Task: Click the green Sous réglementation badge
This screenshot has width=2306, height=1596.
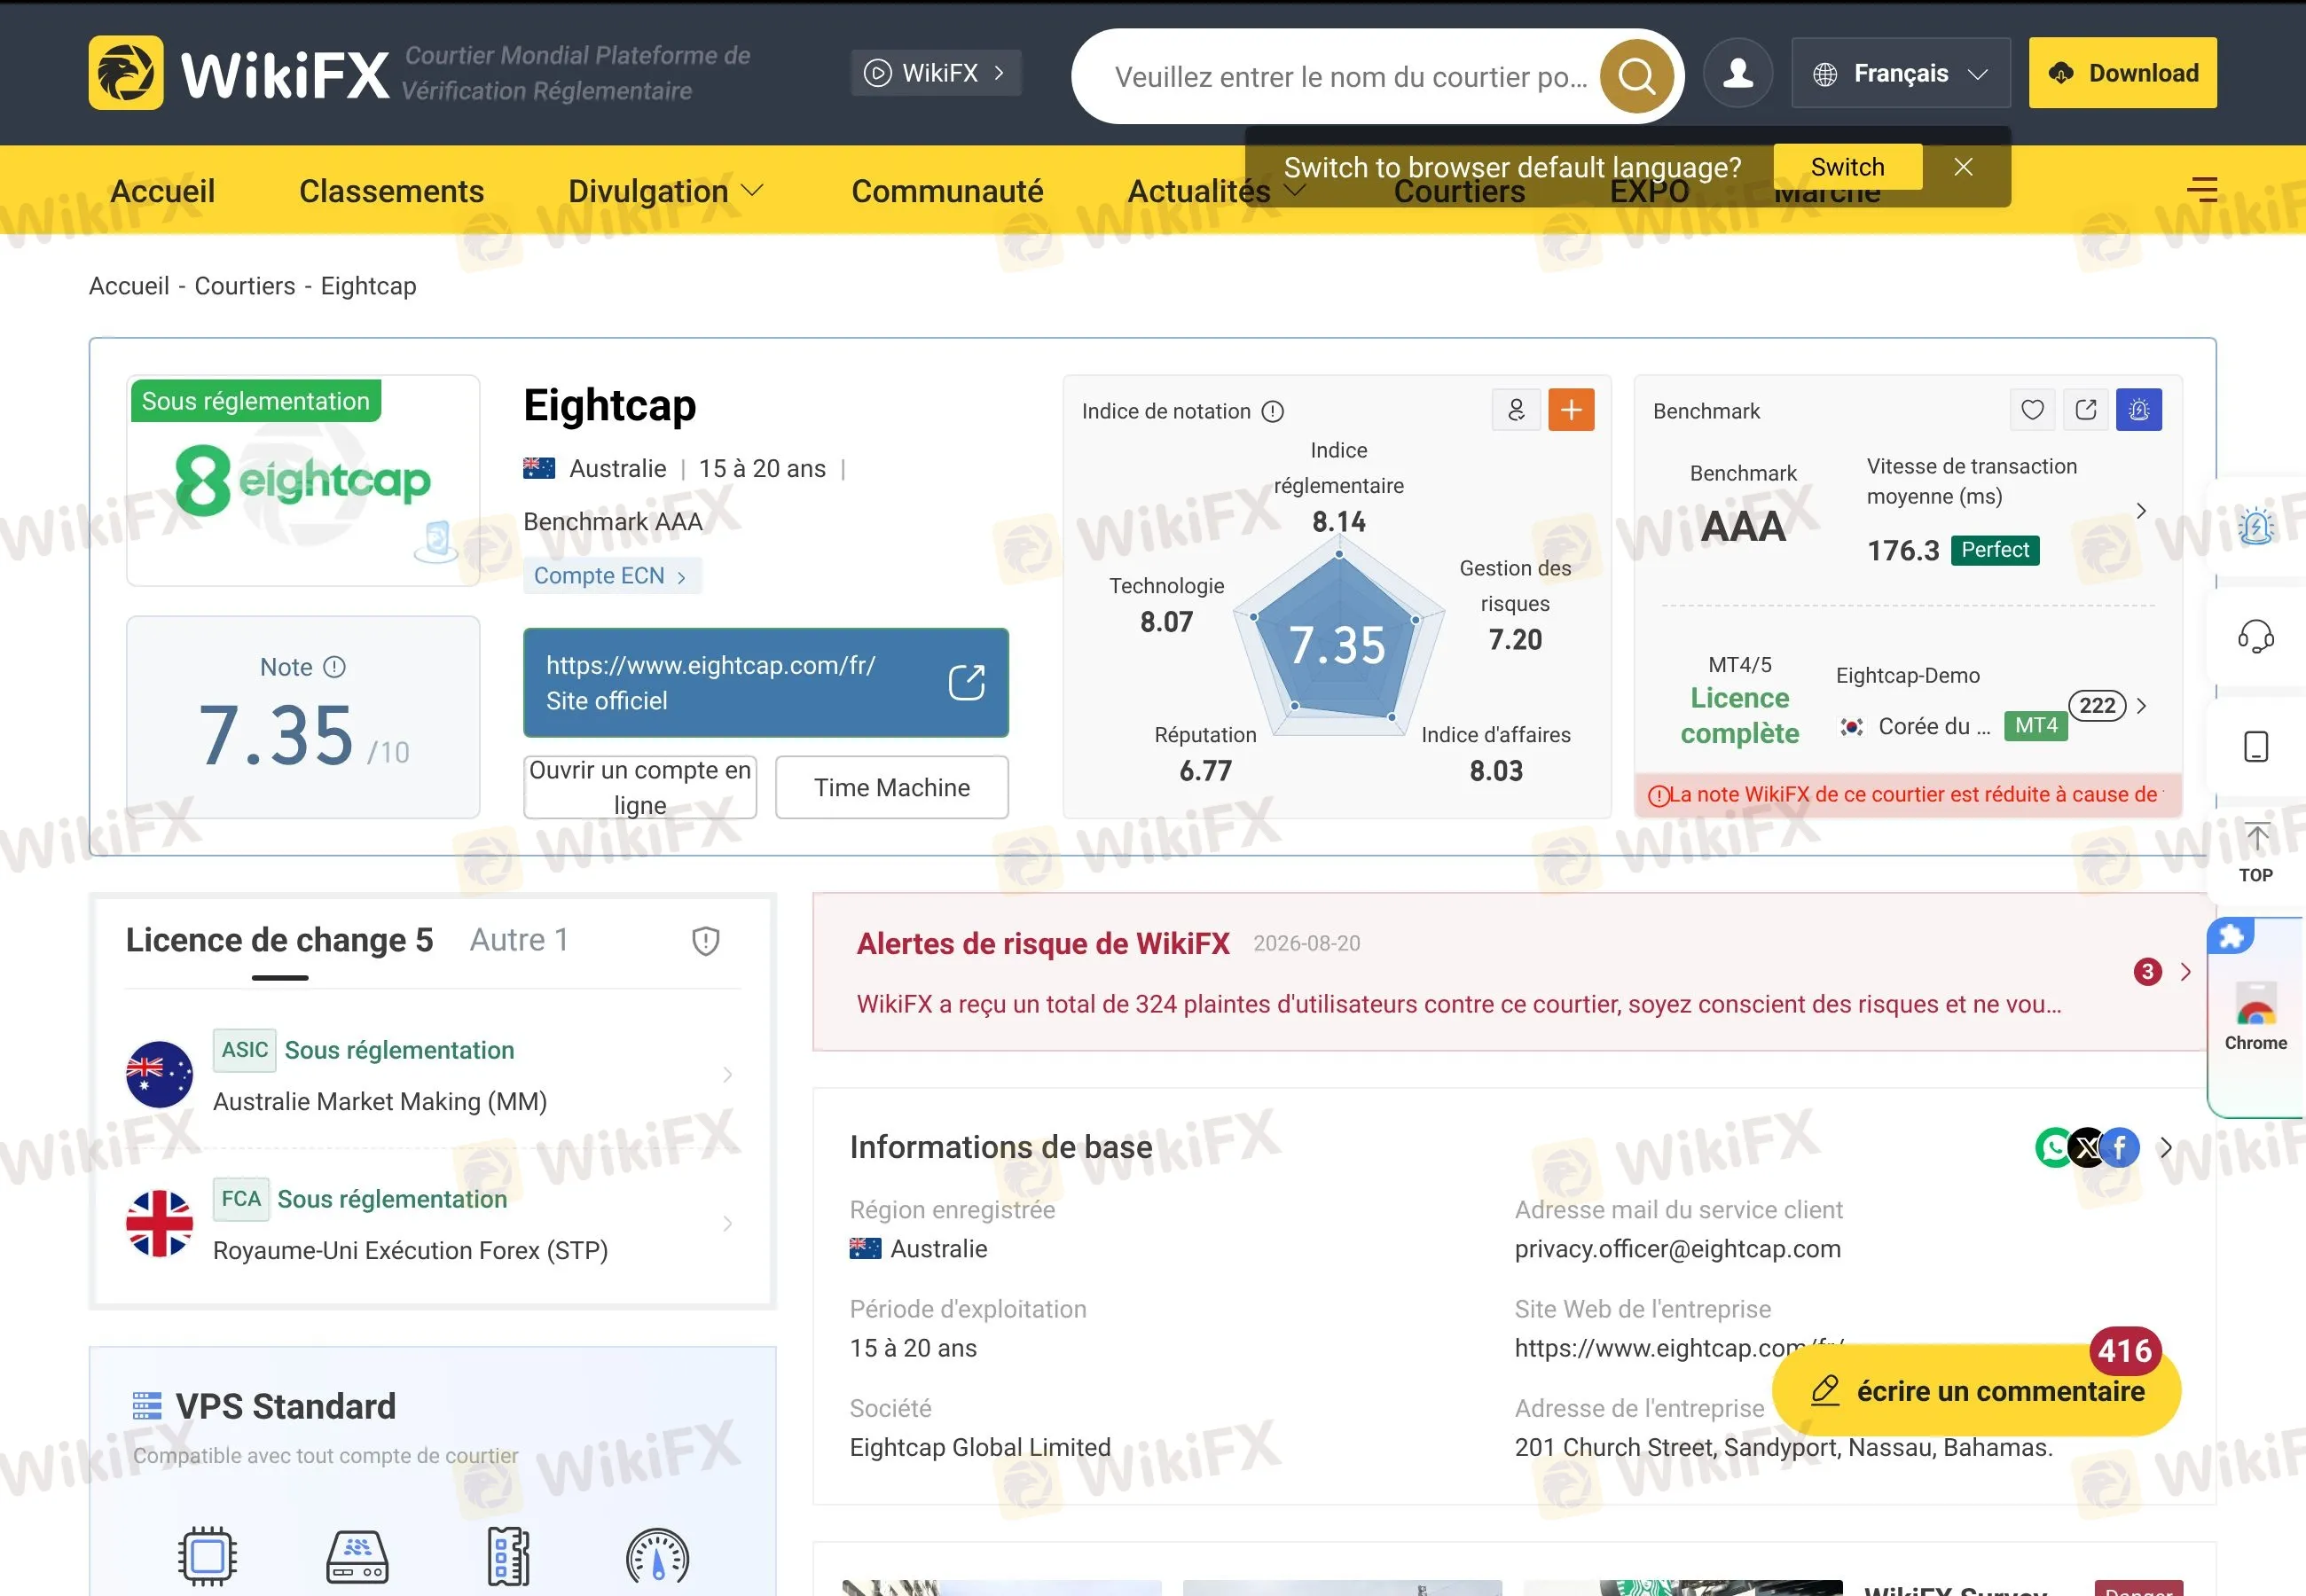Action: click(256, 401)
